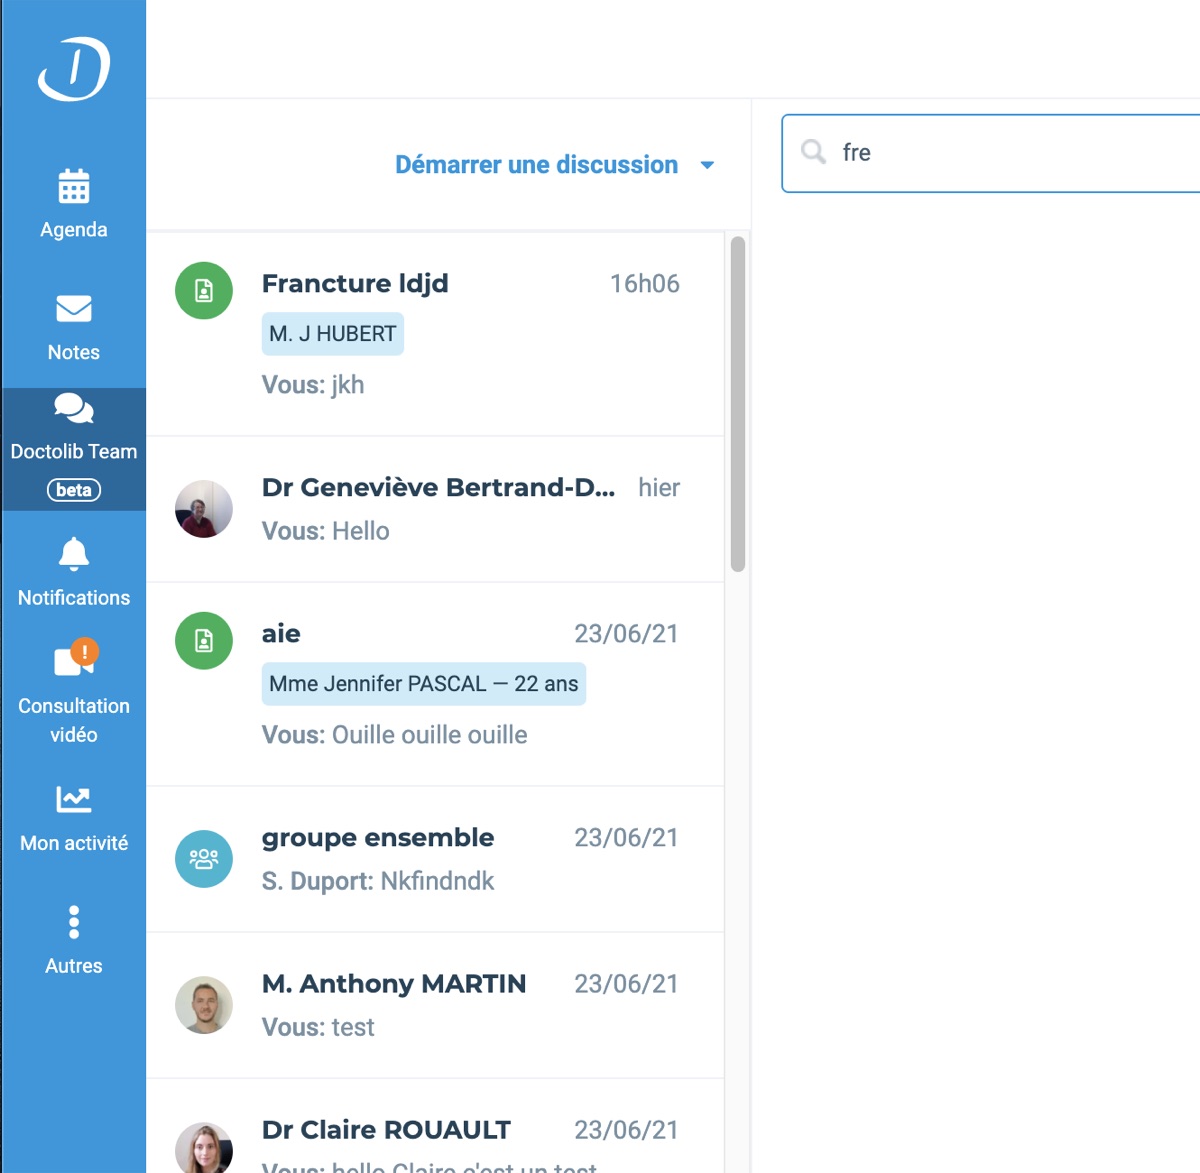
Task: Open the groupe ensemble conversation title
Action: pyautogui.click(x=378, y=838)
